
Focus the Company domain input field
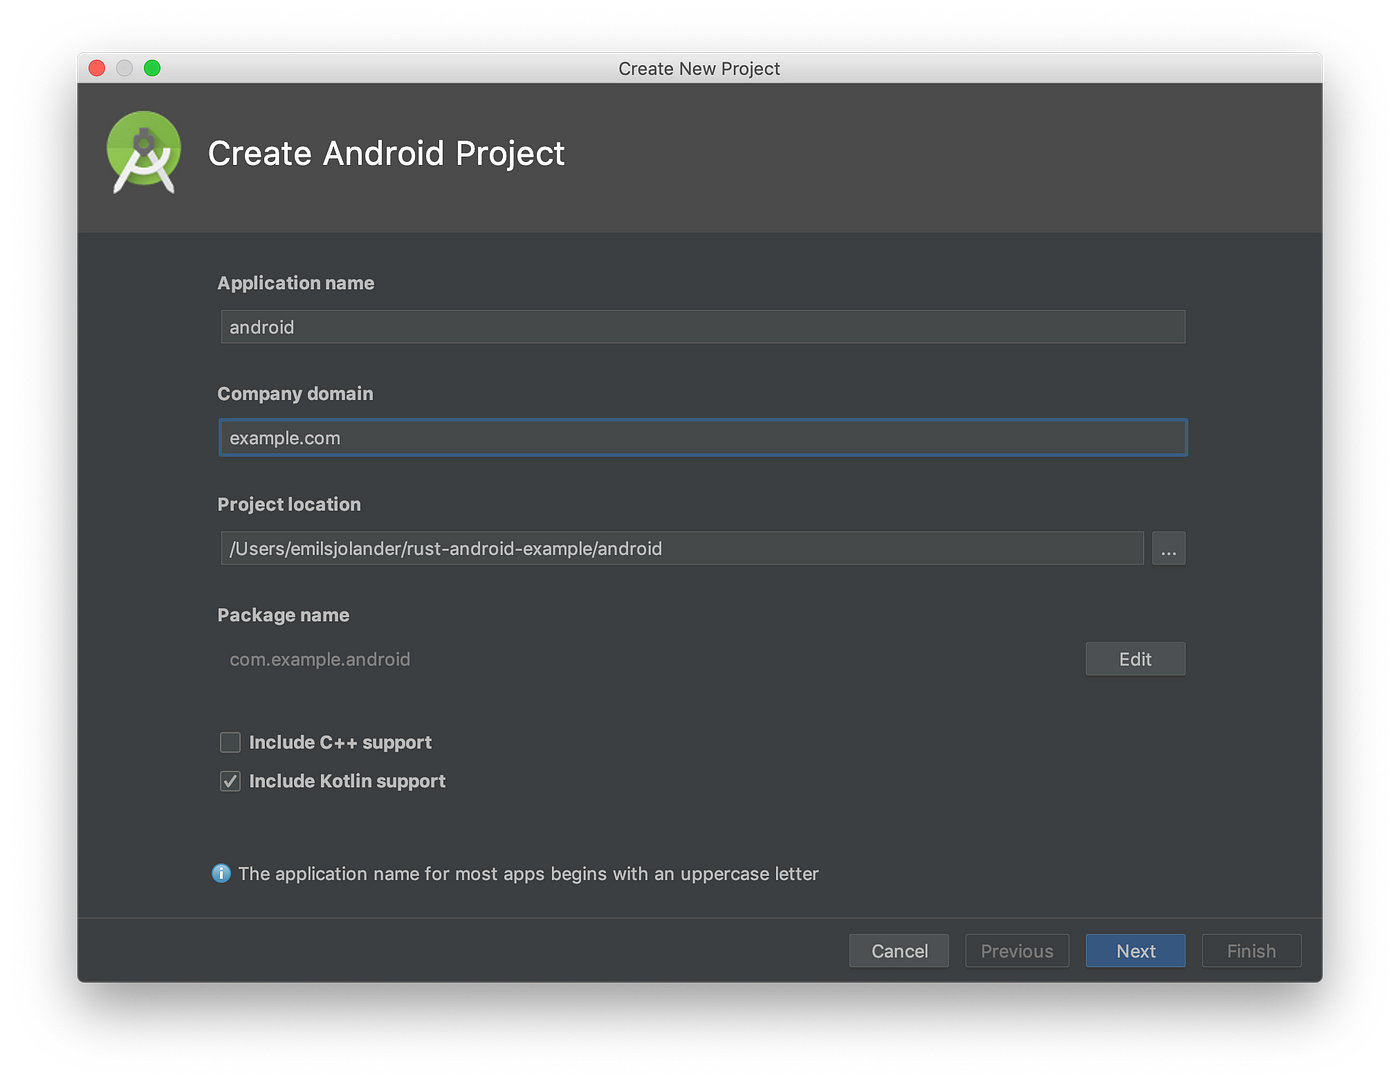click(703, 438)
